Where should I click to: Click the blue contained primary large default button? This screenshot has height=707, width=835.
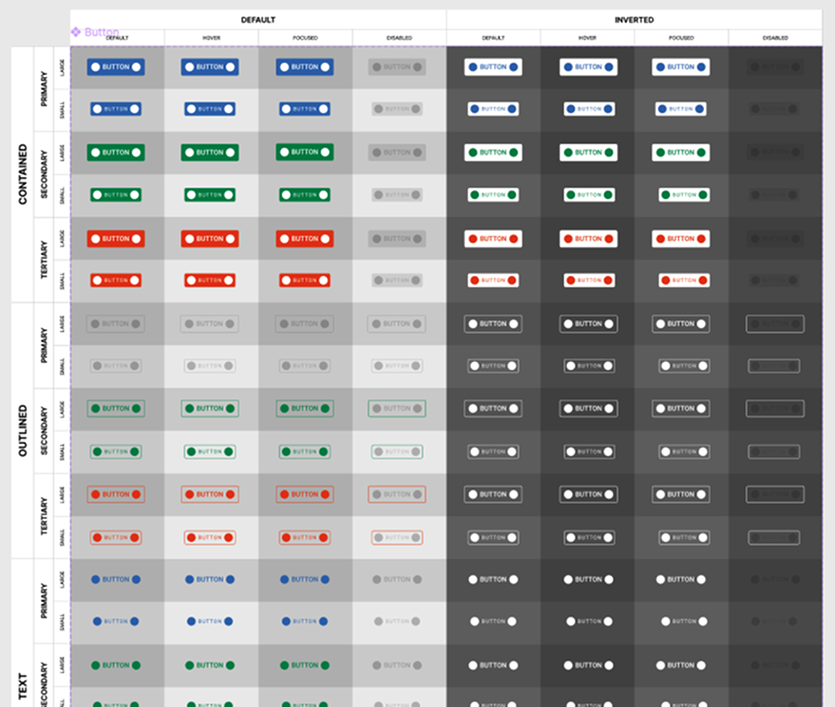click(117, 66)
